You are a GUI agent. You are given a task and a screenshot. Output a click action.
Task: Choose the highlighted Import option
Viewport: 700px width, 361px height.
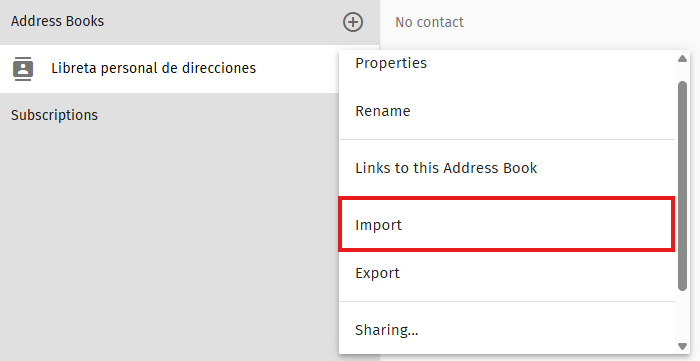(507, 225)
